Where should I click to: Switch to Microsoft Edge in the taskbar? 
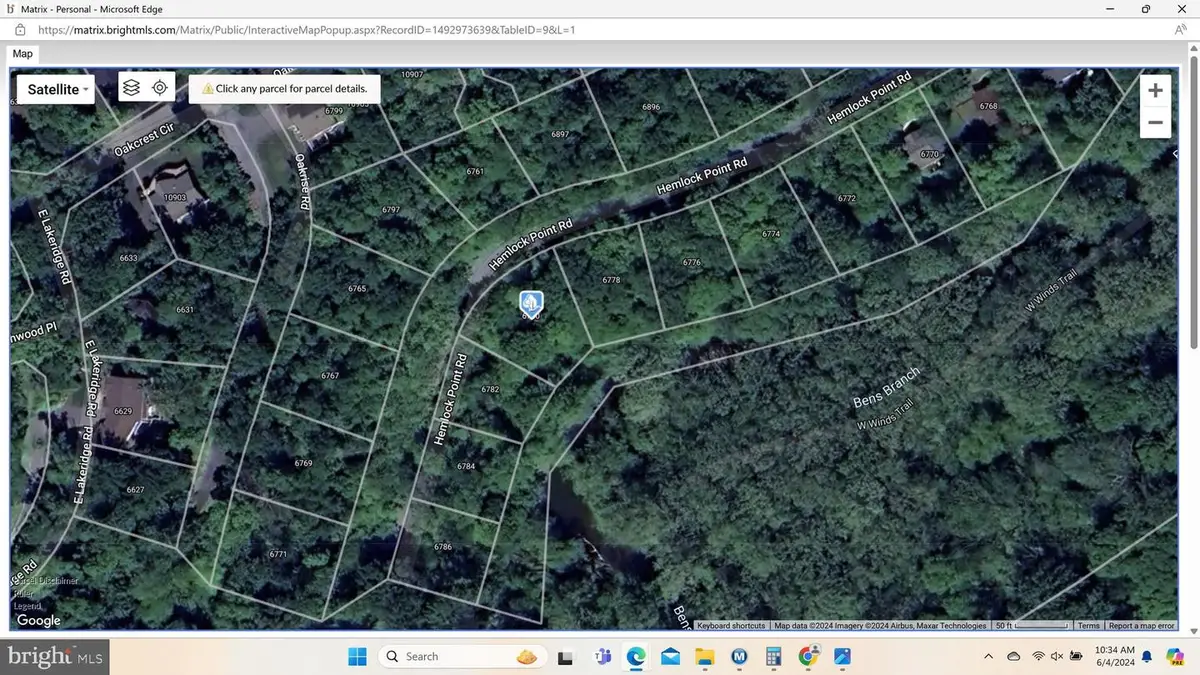[x=636, y=657]
